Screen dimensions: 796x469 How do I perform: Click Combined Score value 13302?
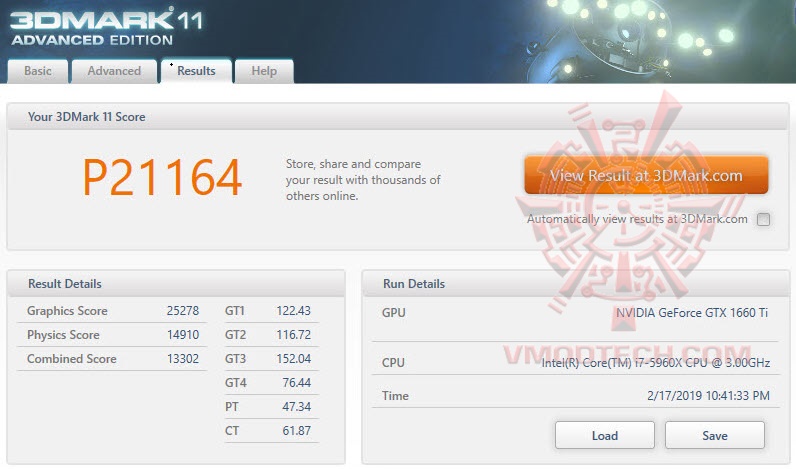[183, 358]
